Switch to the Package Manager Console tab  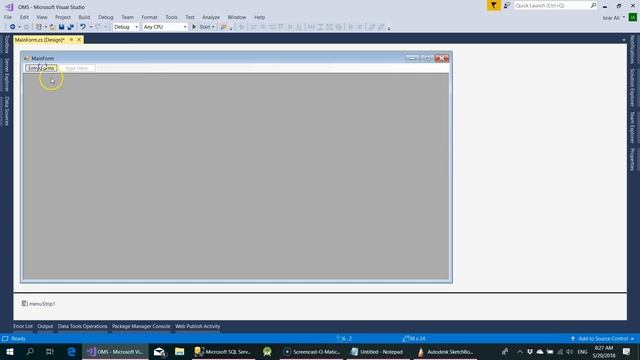(x=141, y=326)
